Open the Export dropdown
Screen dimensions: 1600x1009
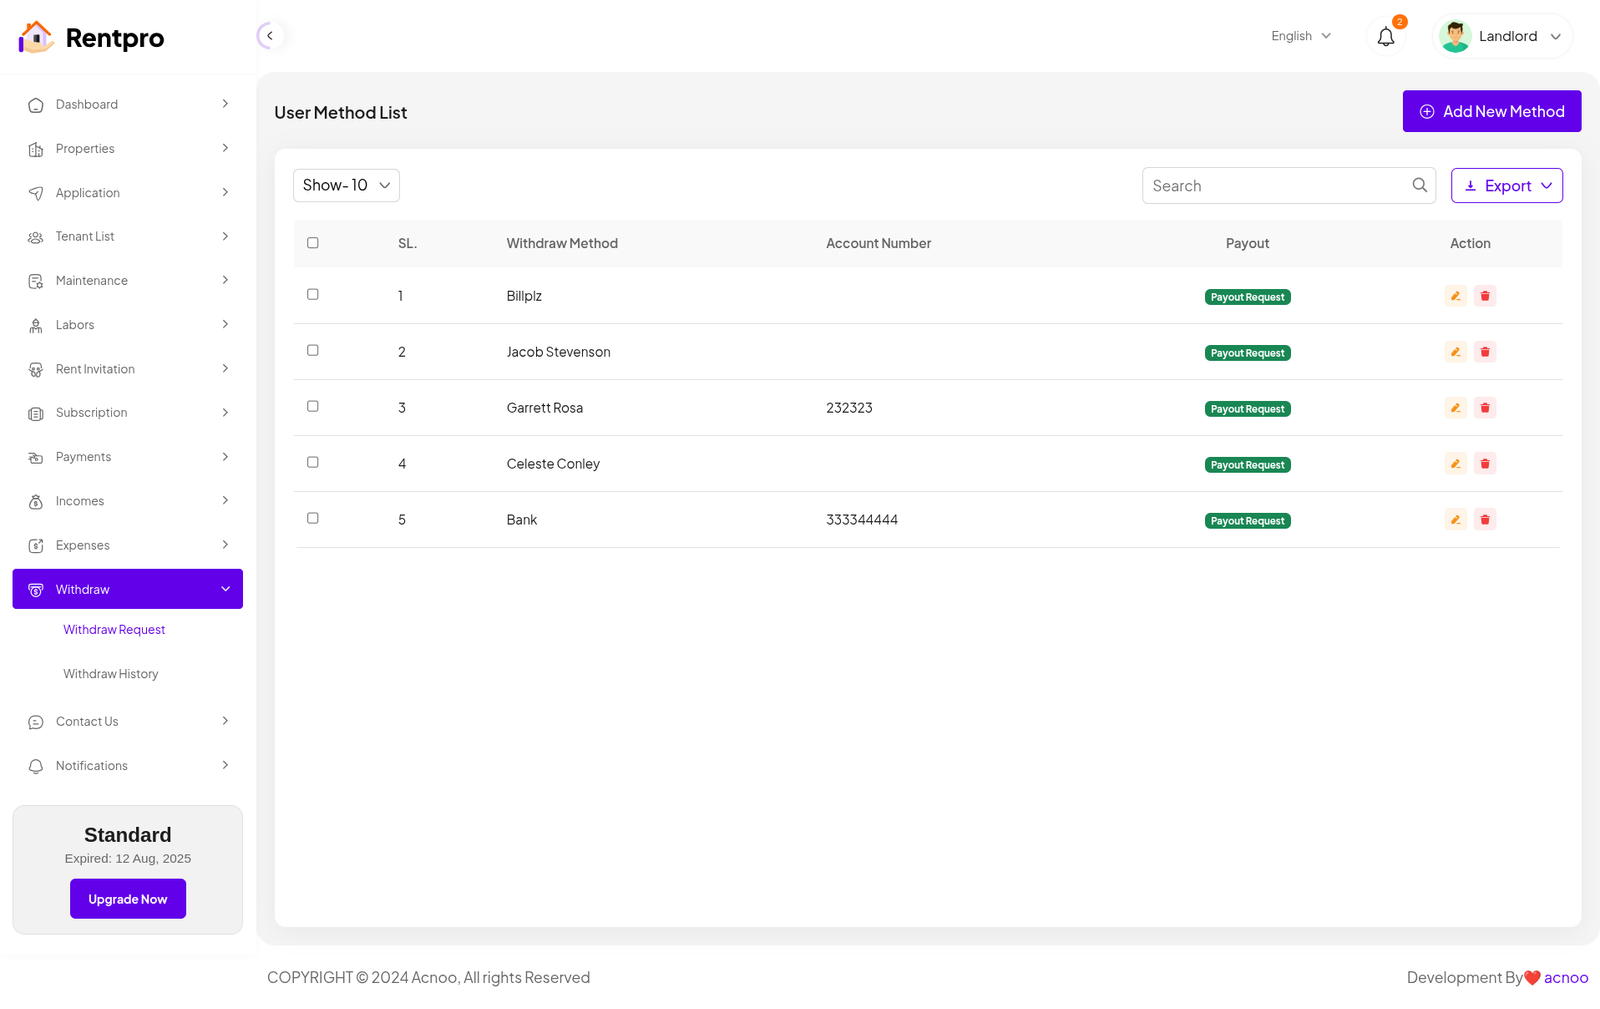pyautogui.click(x=1506, y=186)
